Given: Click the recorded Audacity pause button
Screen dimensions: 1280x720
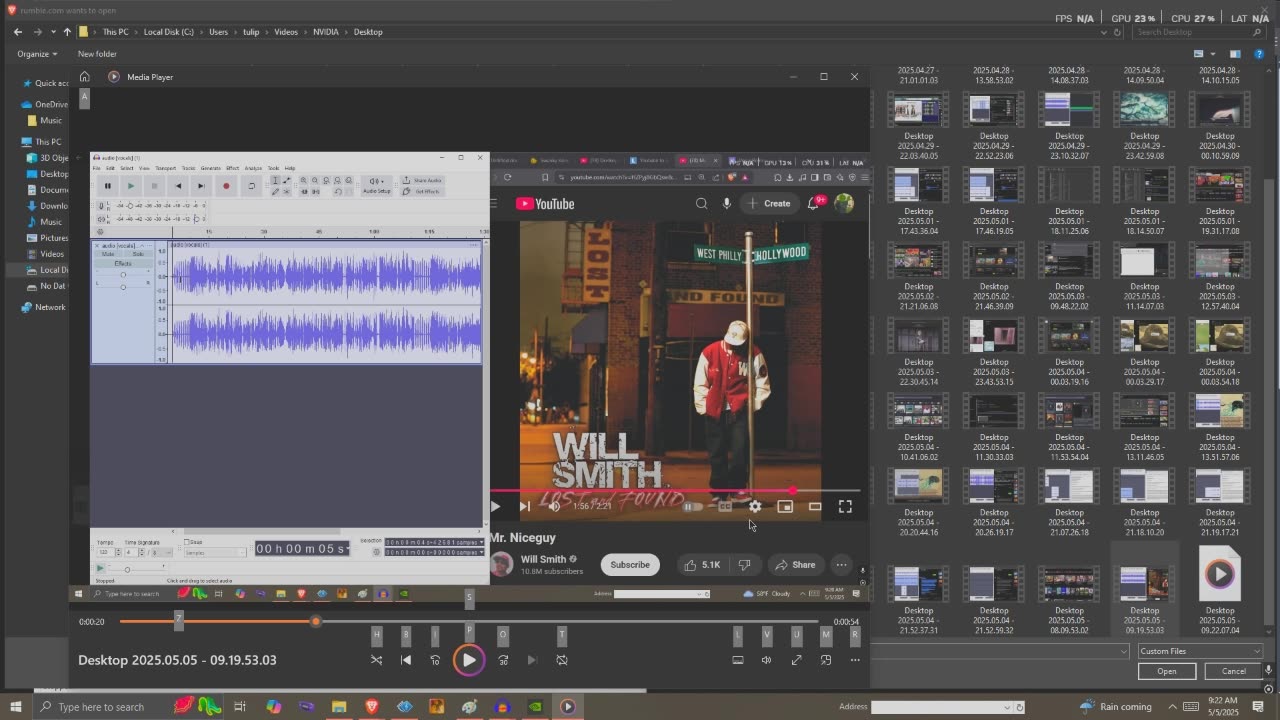Looking at the screenshot, I should tap(108, 186).
